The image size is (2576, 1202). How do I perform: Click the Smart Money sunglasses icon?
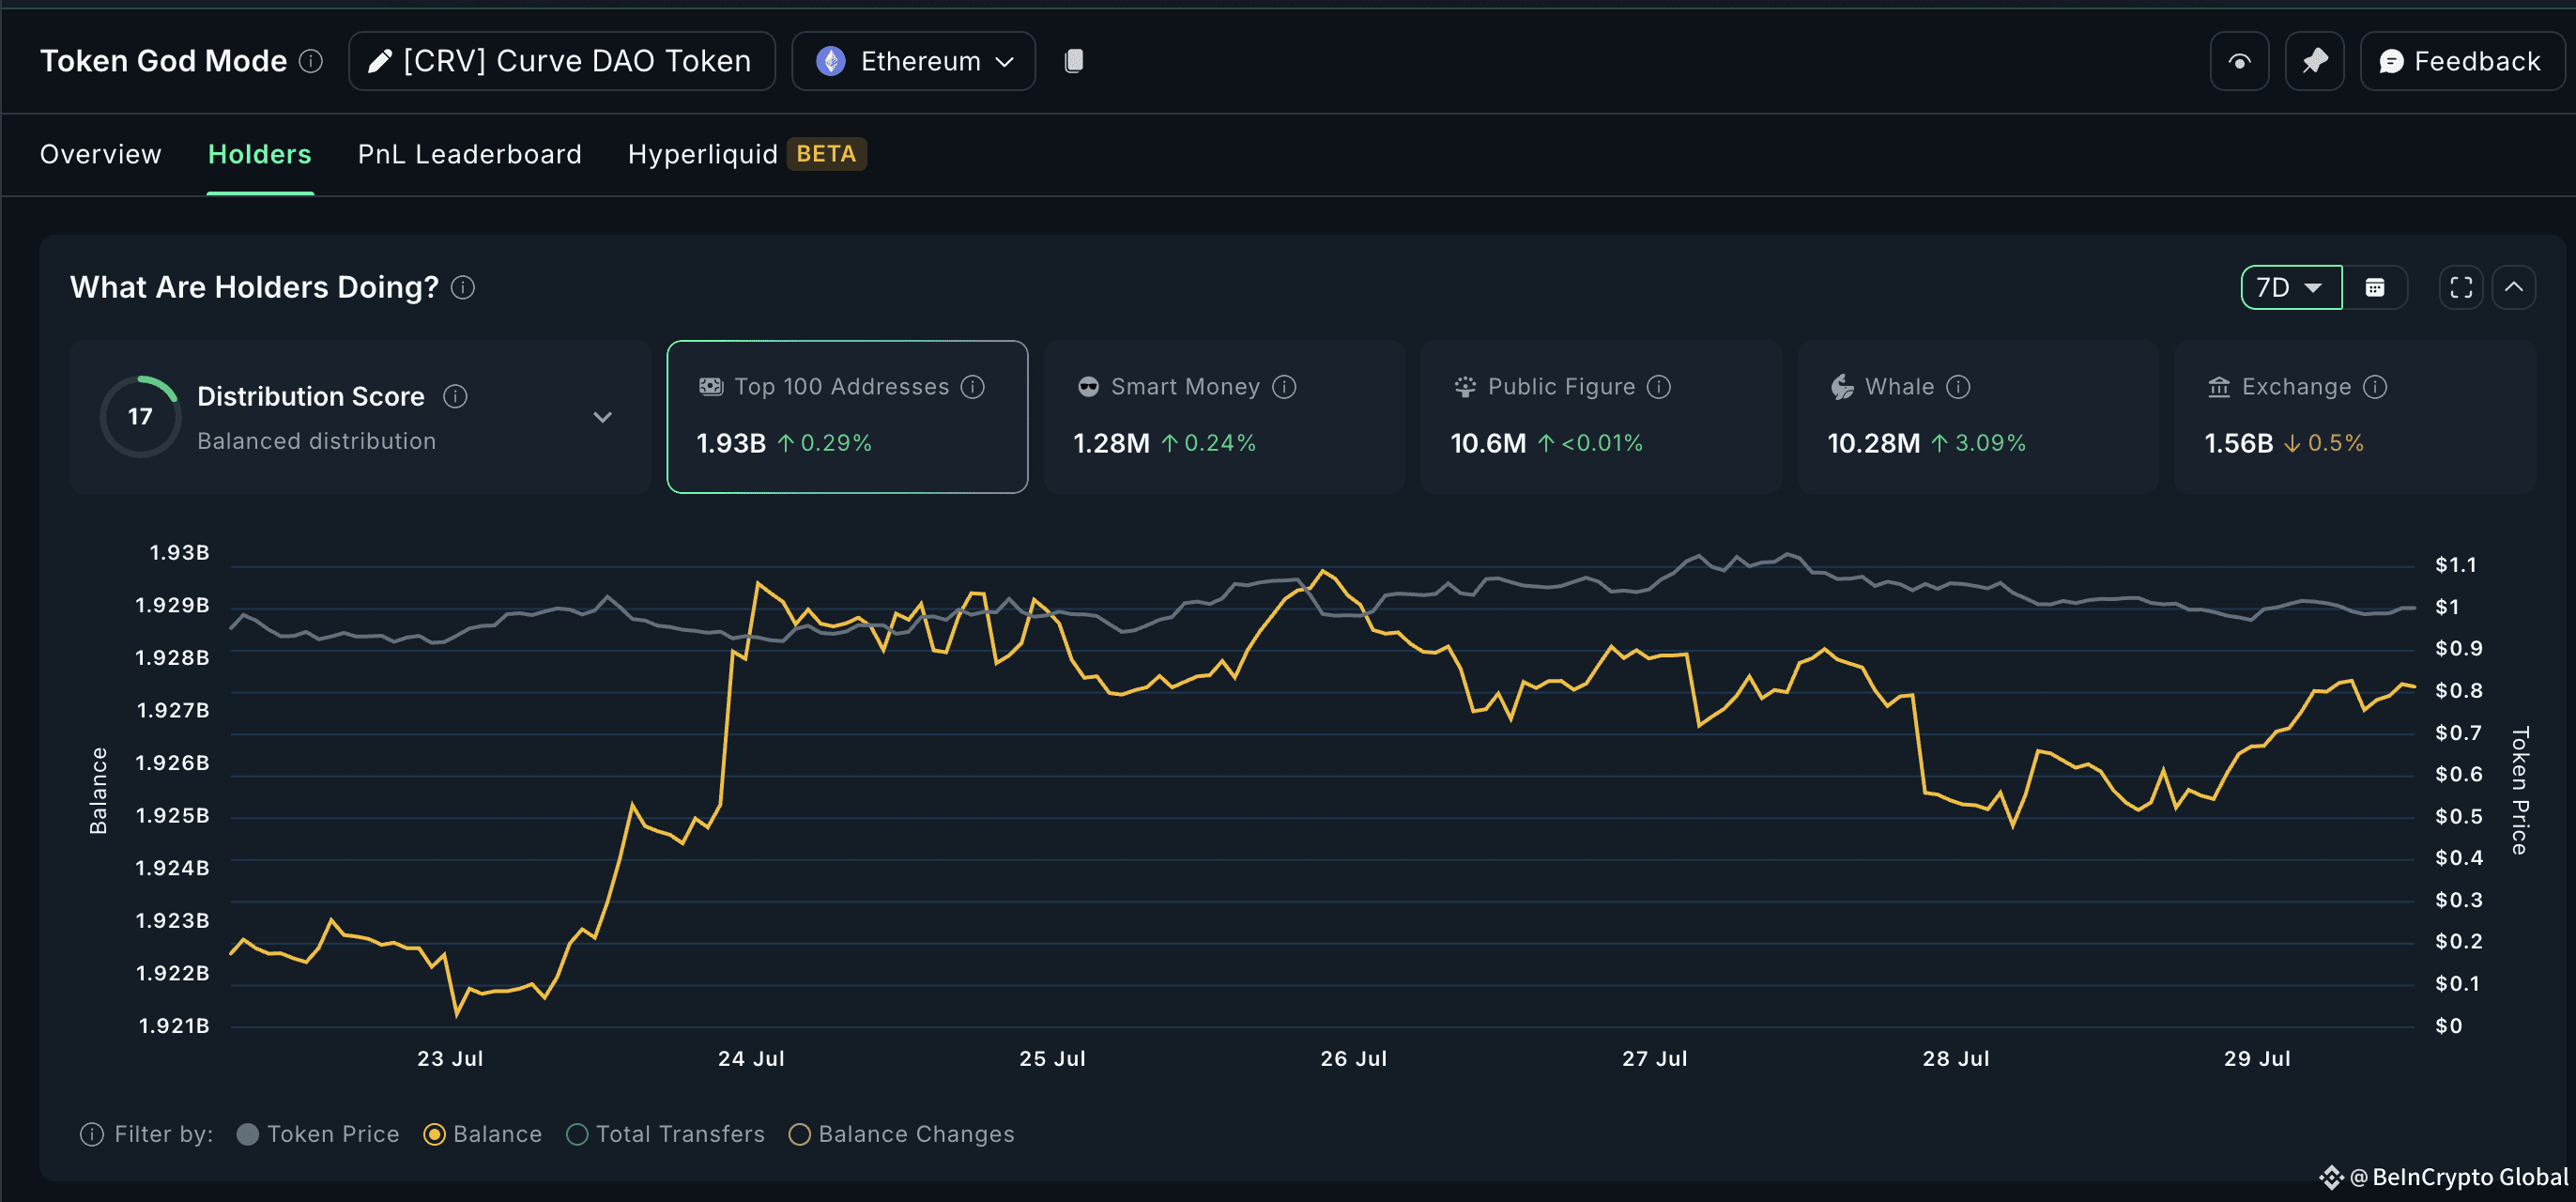coord(1088,387)
